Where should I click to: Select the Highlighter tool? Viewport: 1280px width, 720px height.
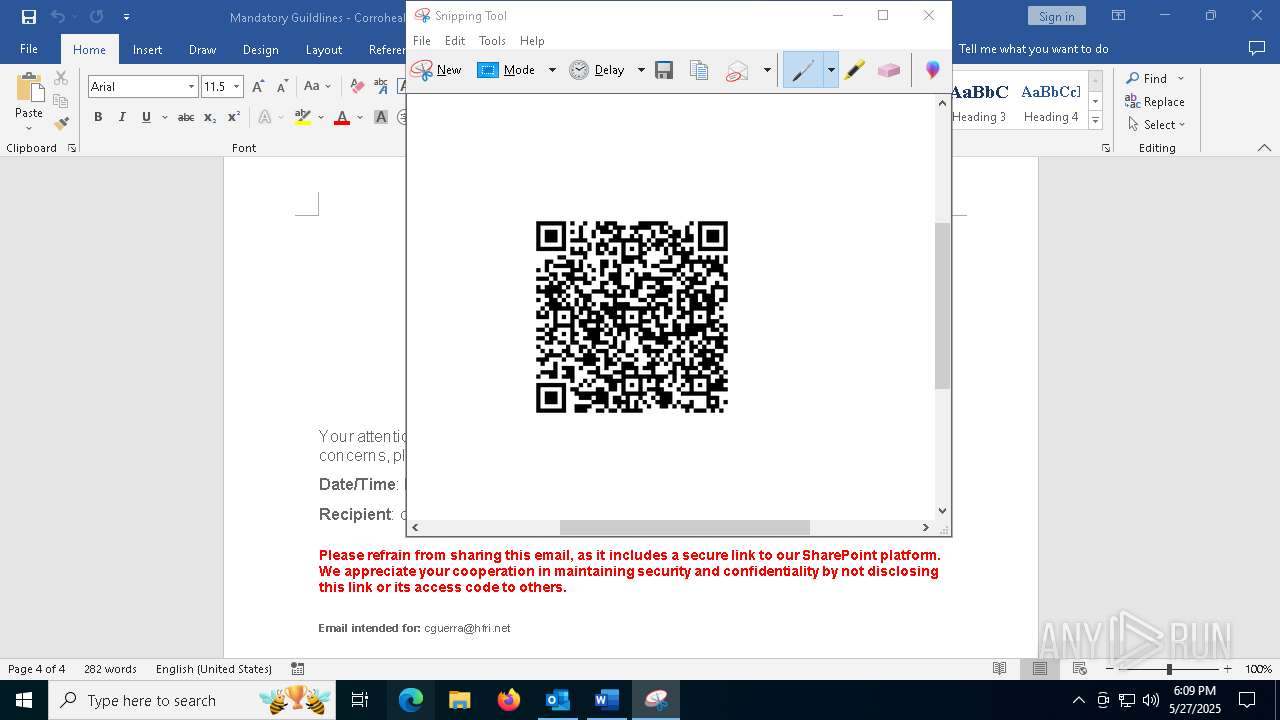854,70
